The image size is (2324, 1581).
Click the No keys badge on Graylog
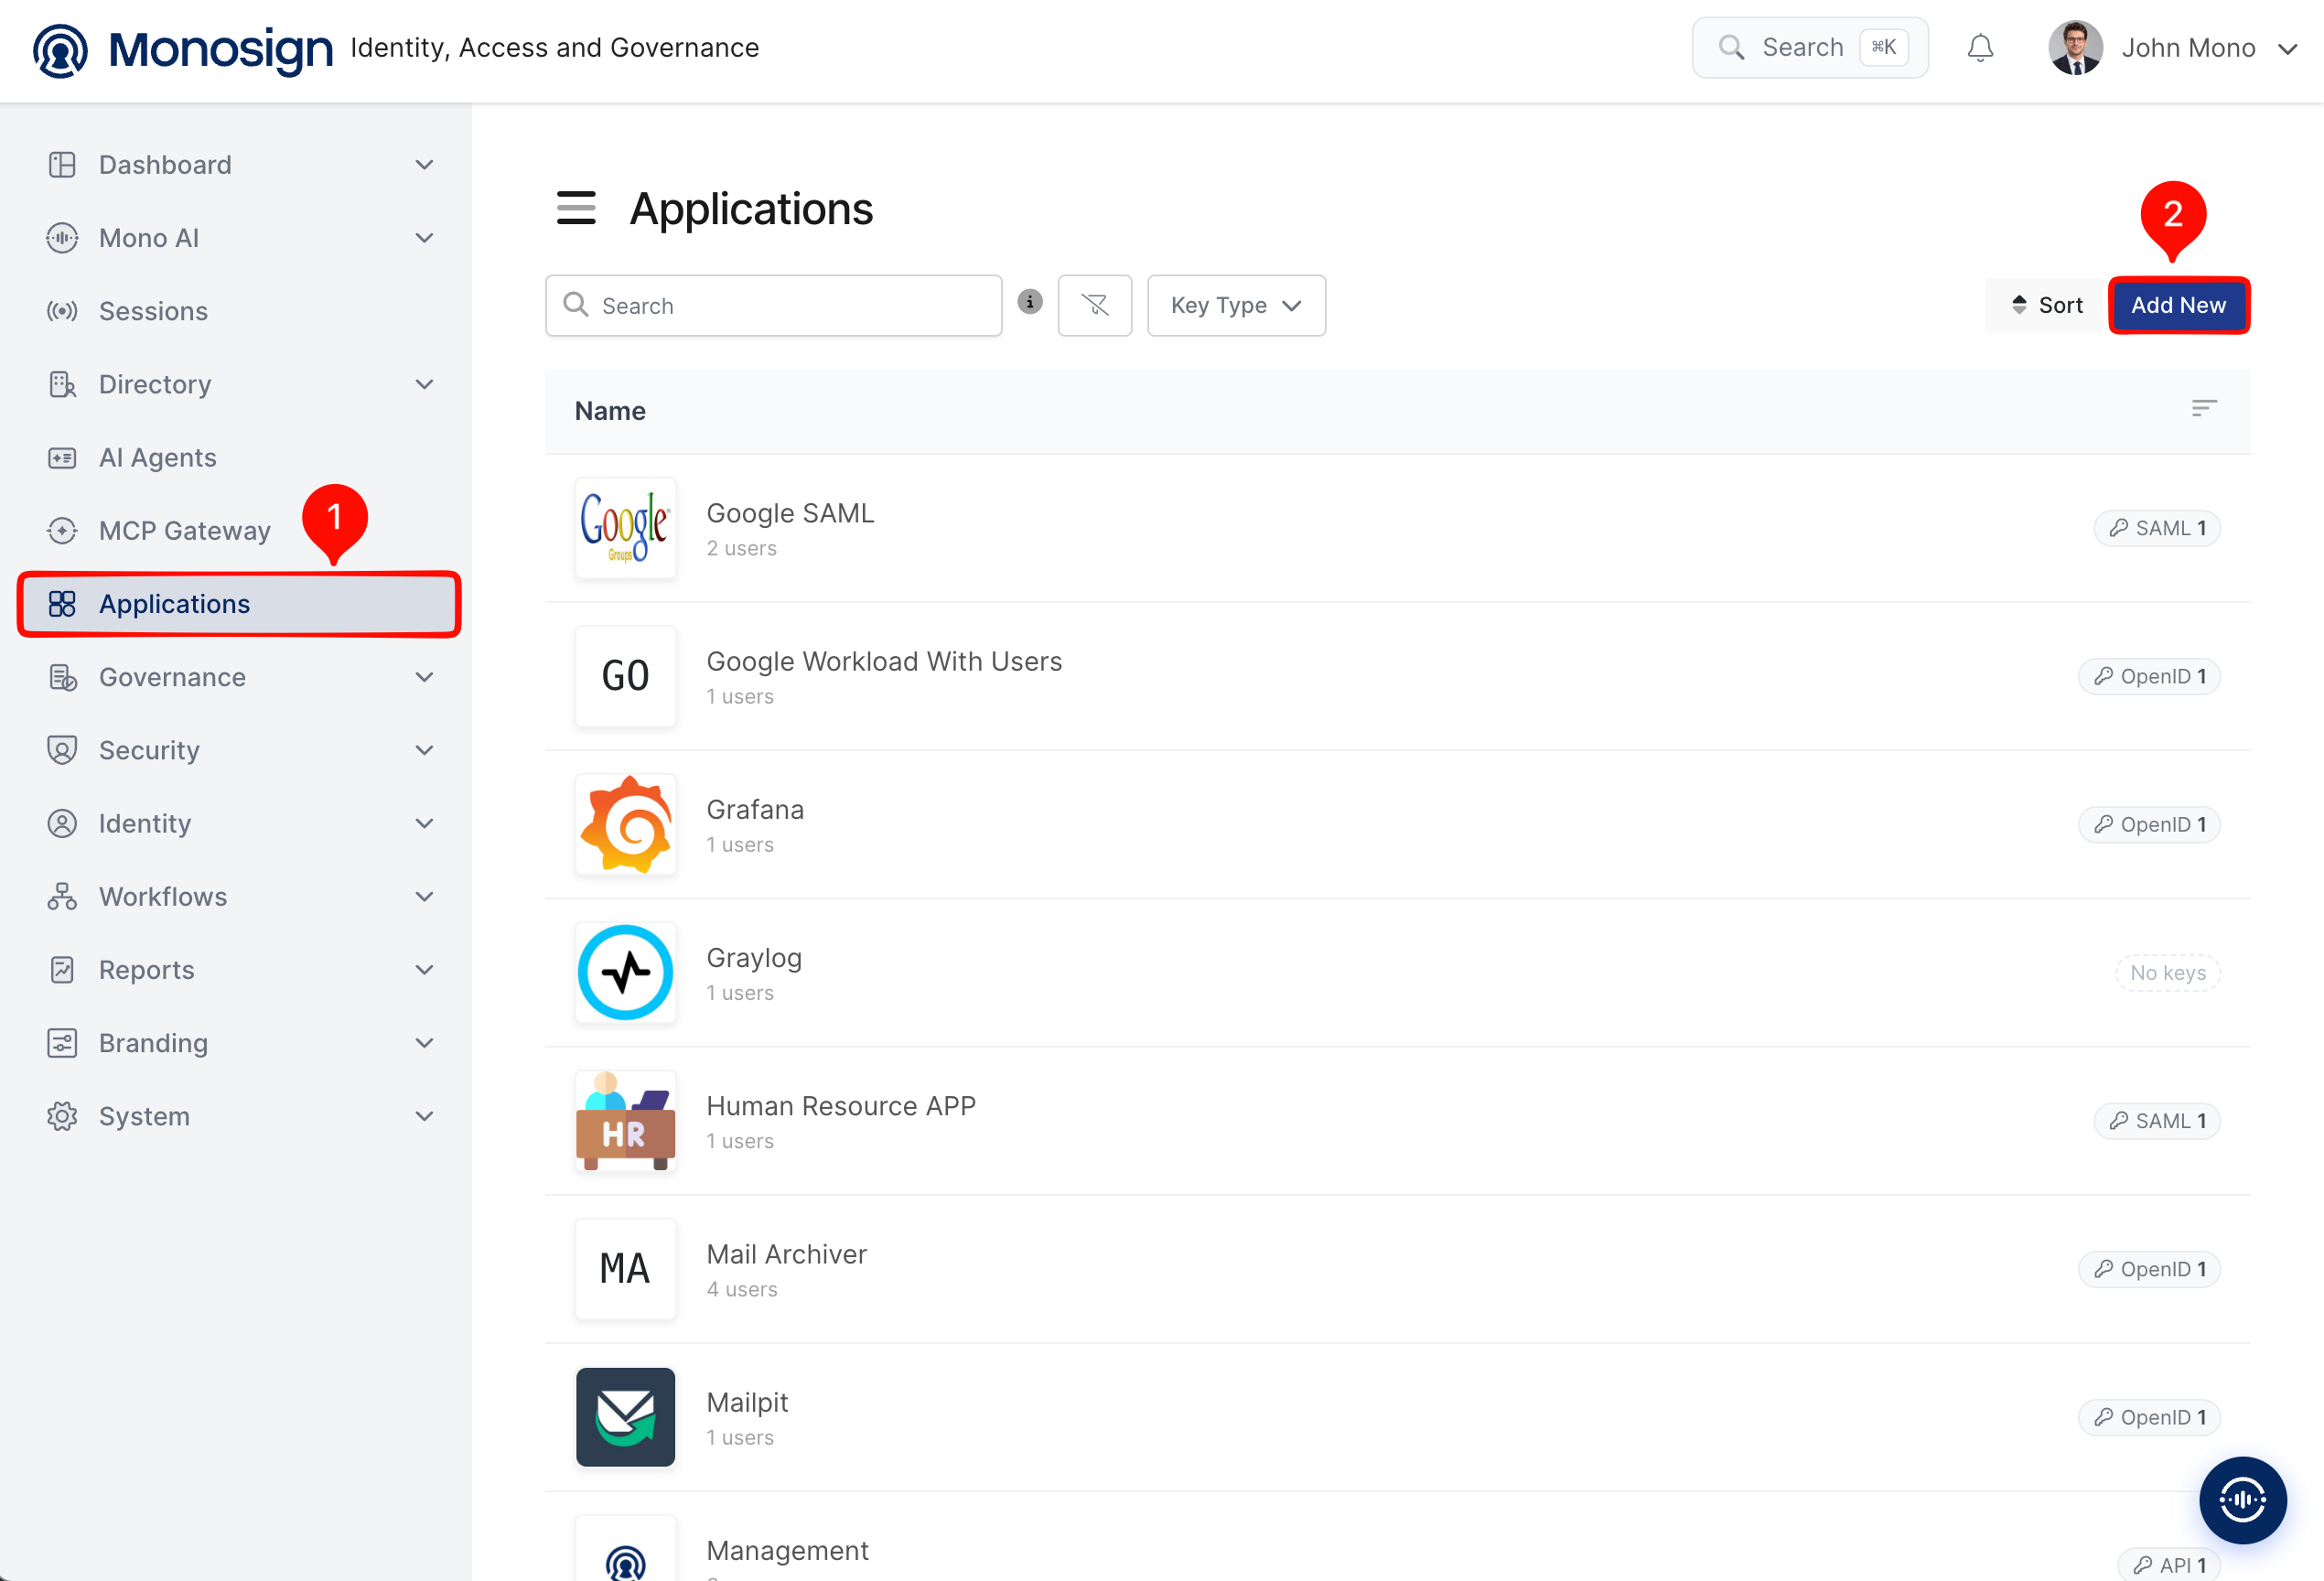click(x=2167, y=973)
